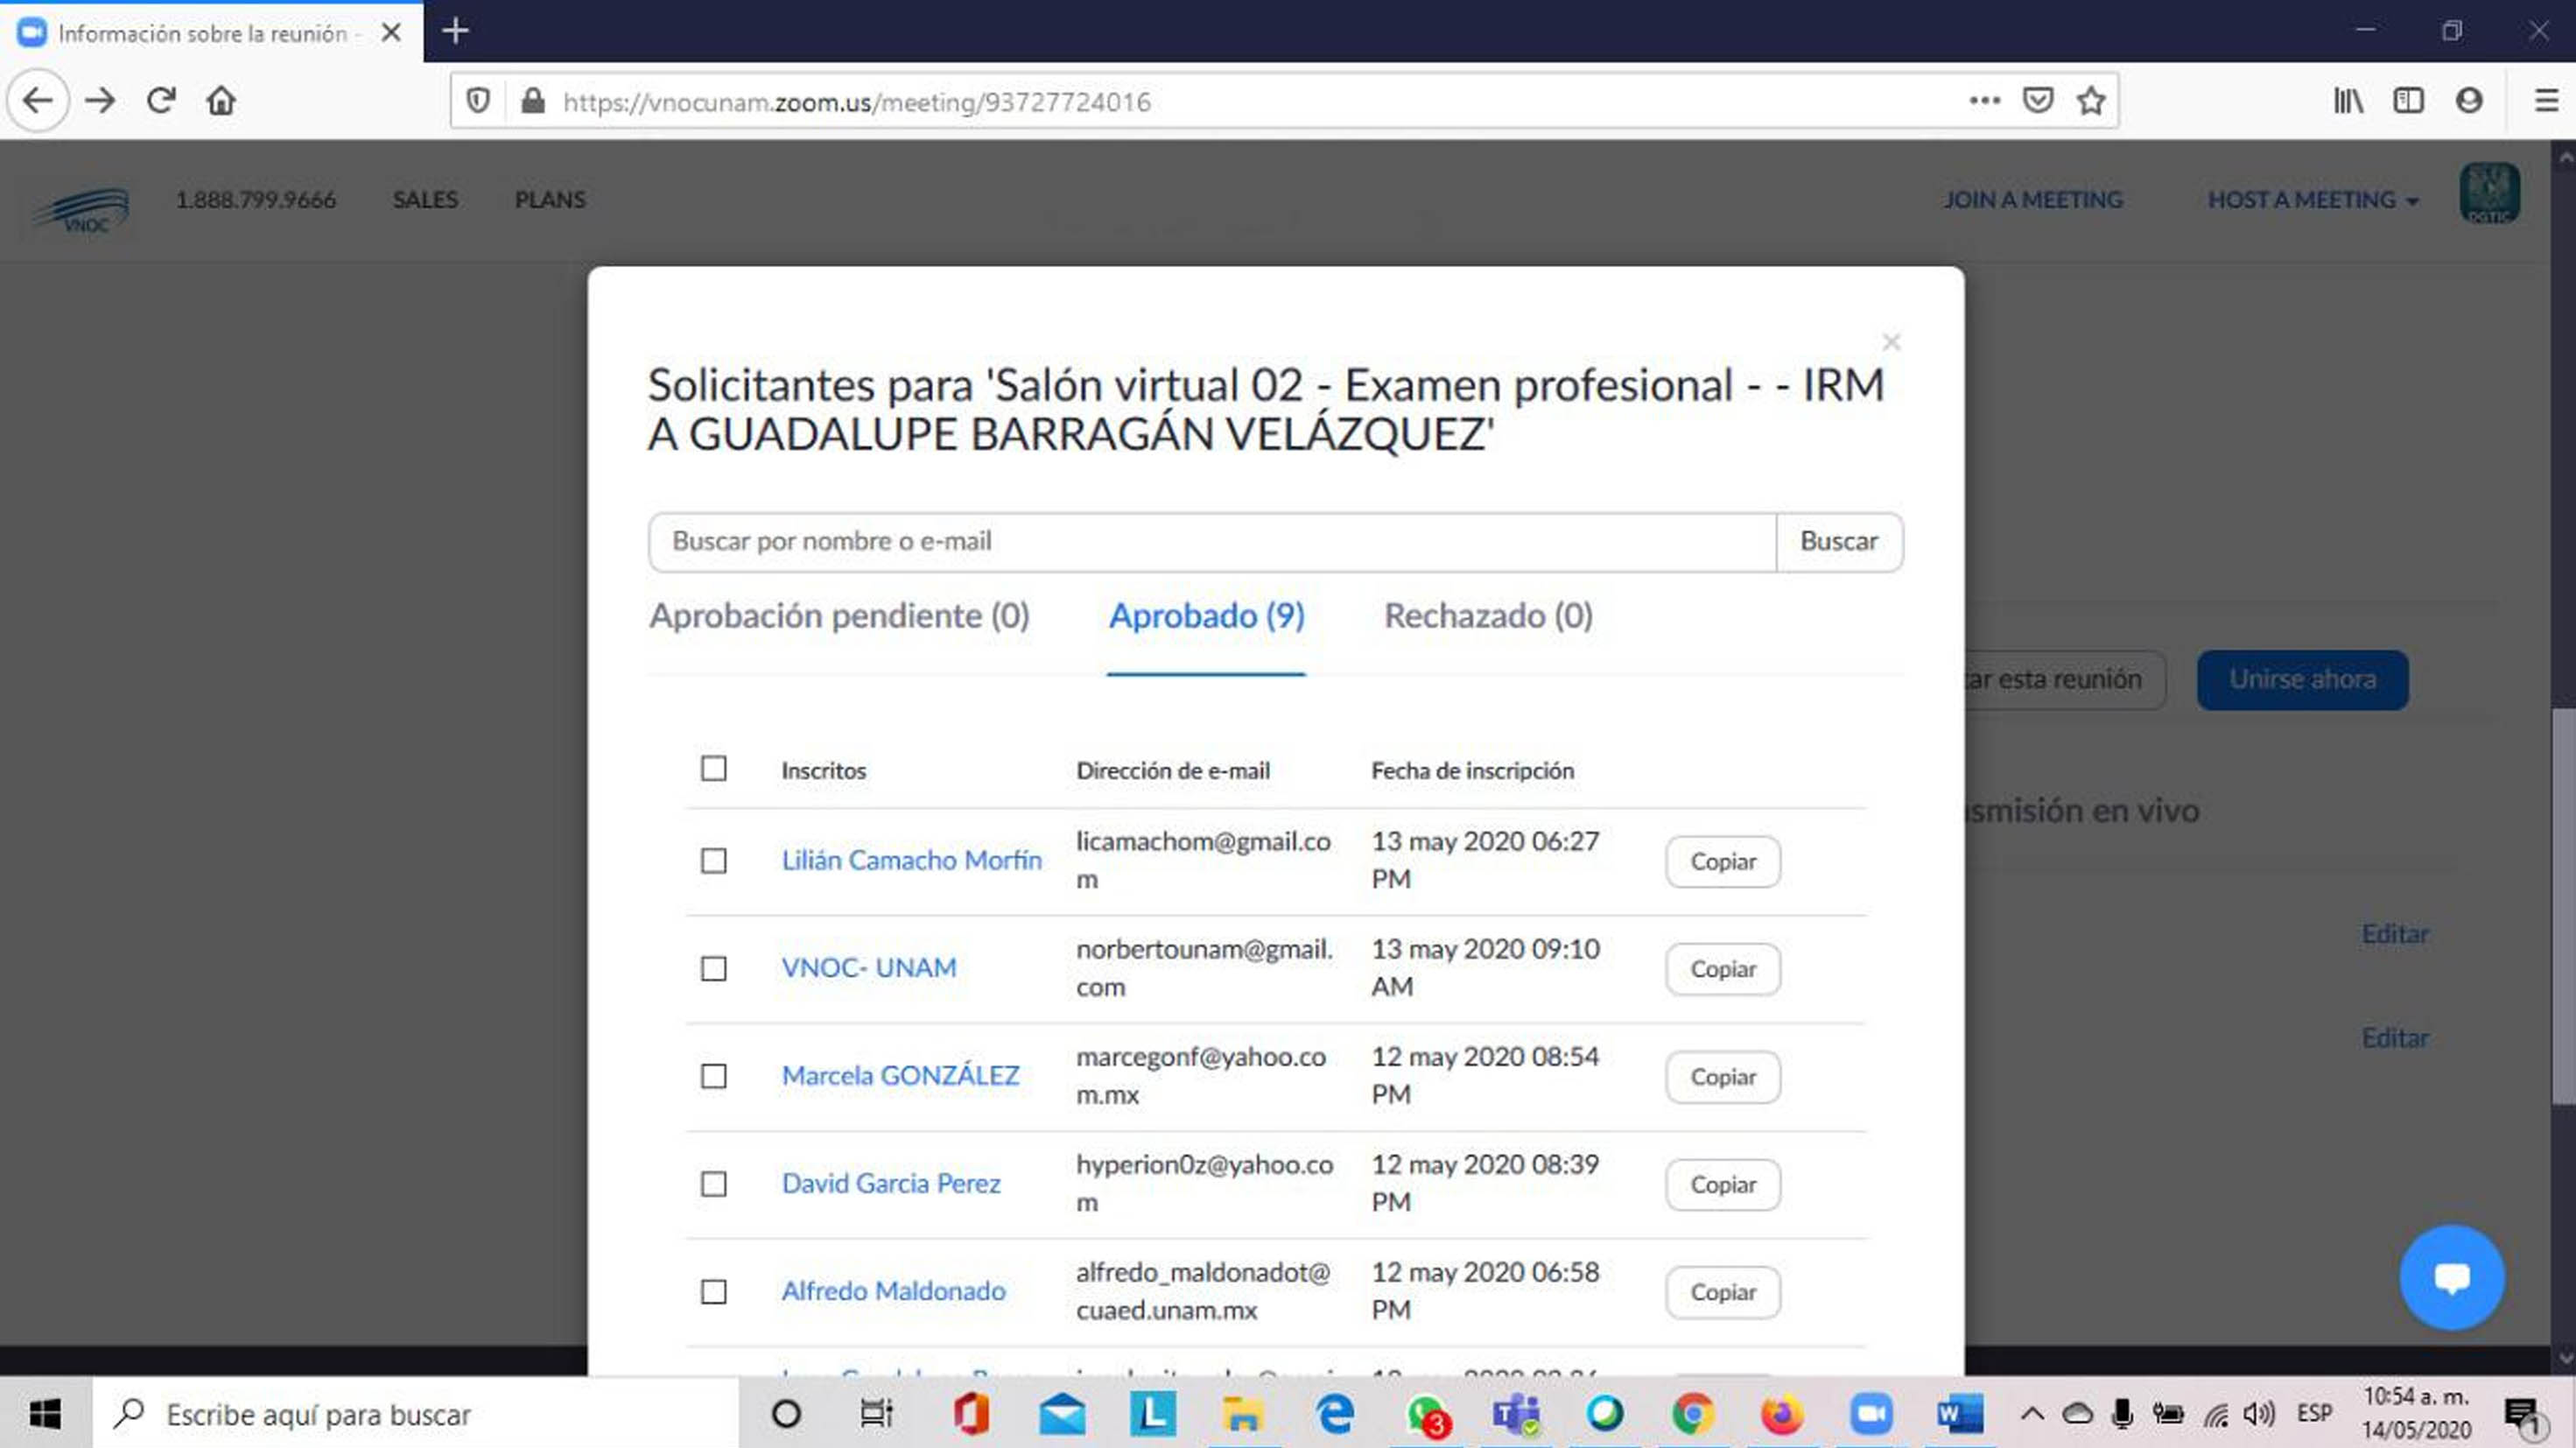2576x1448 pixels.
Task: Click Copiar for Lilián Camacho Morfín
Action: 1723,862
